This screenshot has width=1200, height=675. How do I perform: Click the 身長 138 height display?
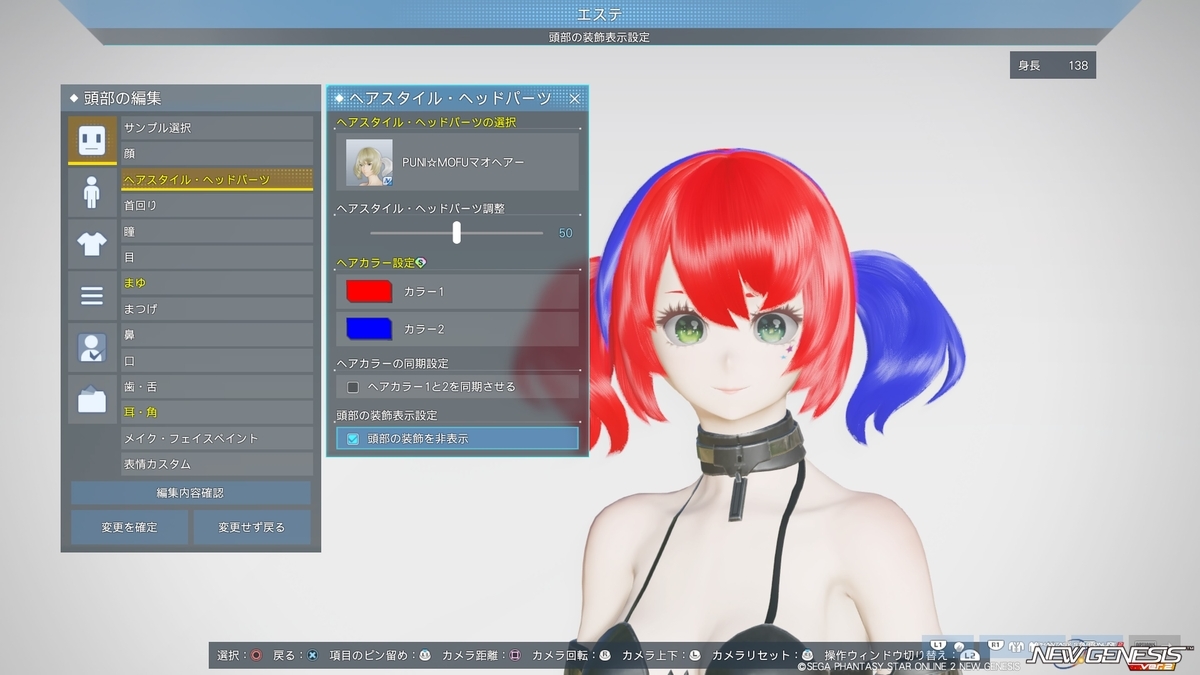click(x=1052, y=65)
